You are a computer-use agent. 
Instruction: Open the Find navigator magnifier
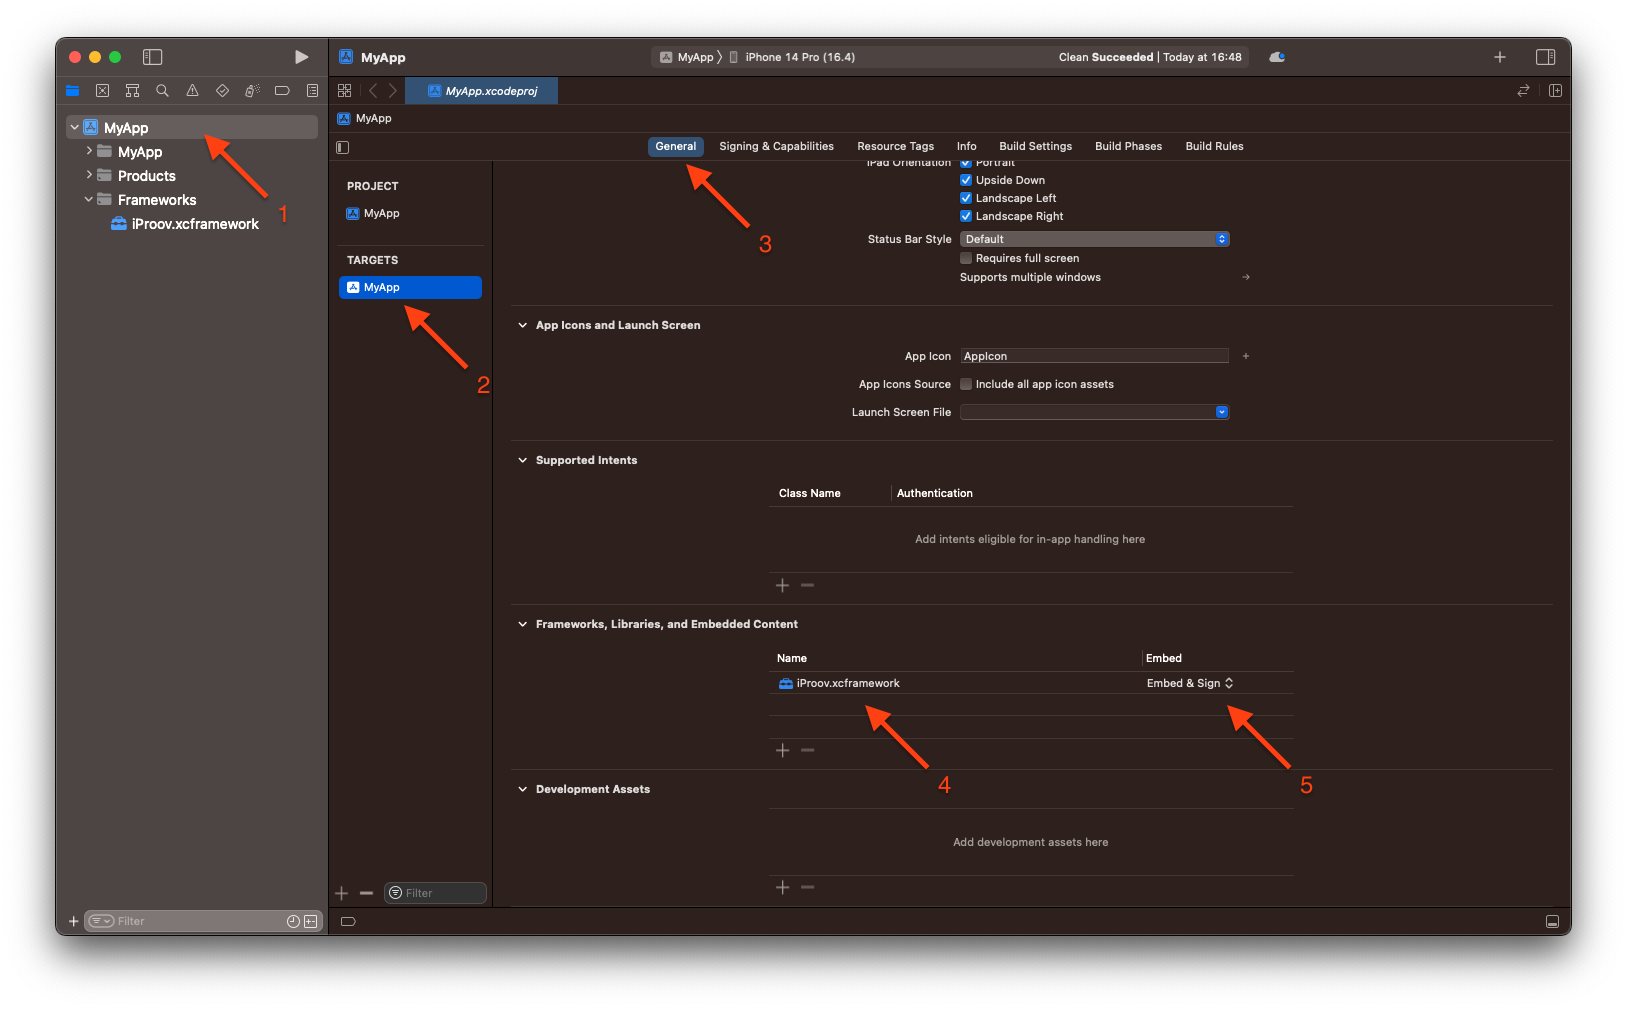coord(162,90)
